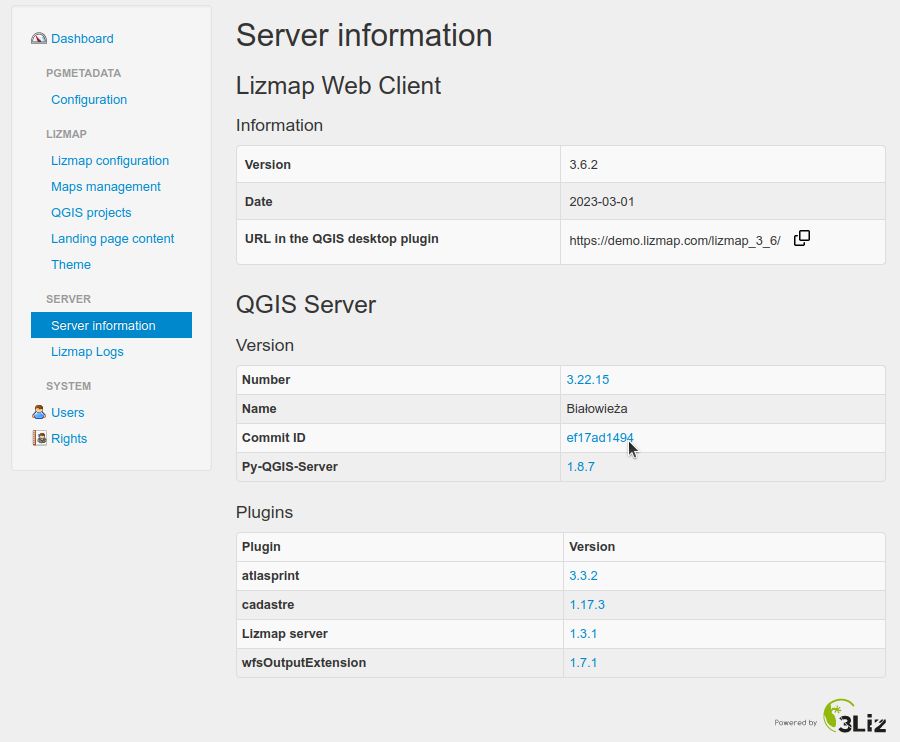Click the Users person icon

pos(39,412)
